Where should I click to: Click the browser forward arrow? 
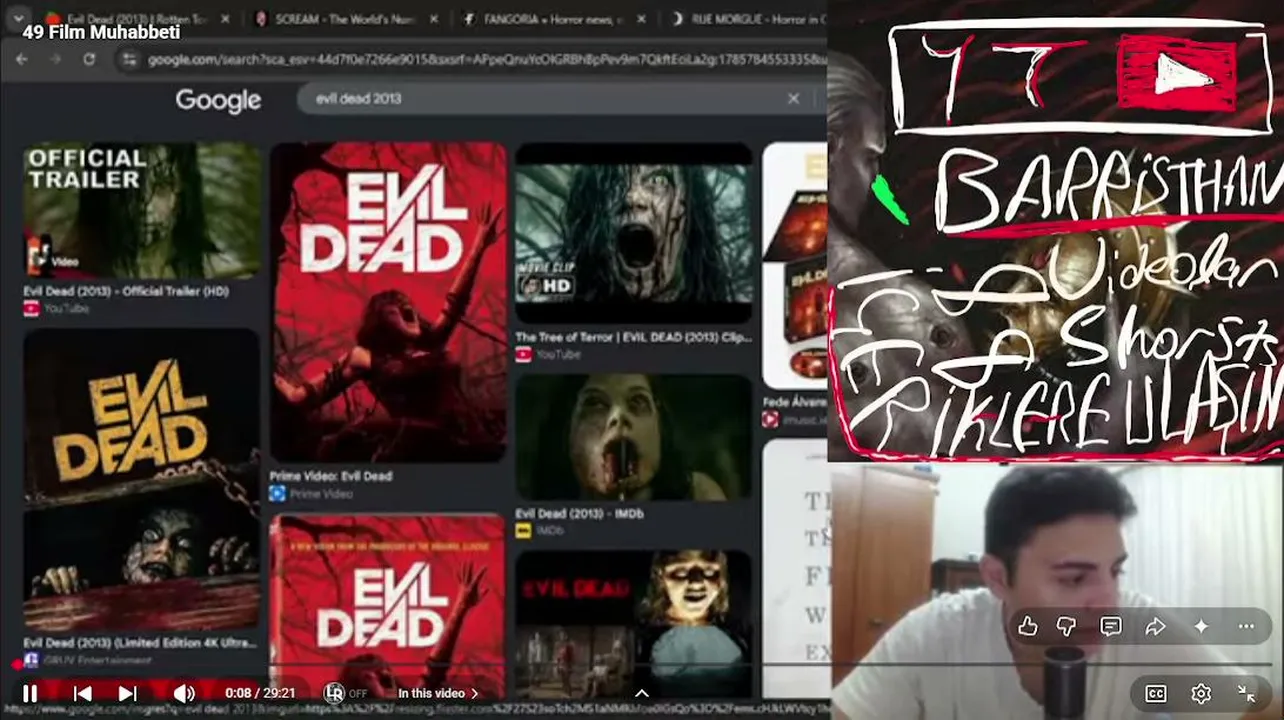55,60
